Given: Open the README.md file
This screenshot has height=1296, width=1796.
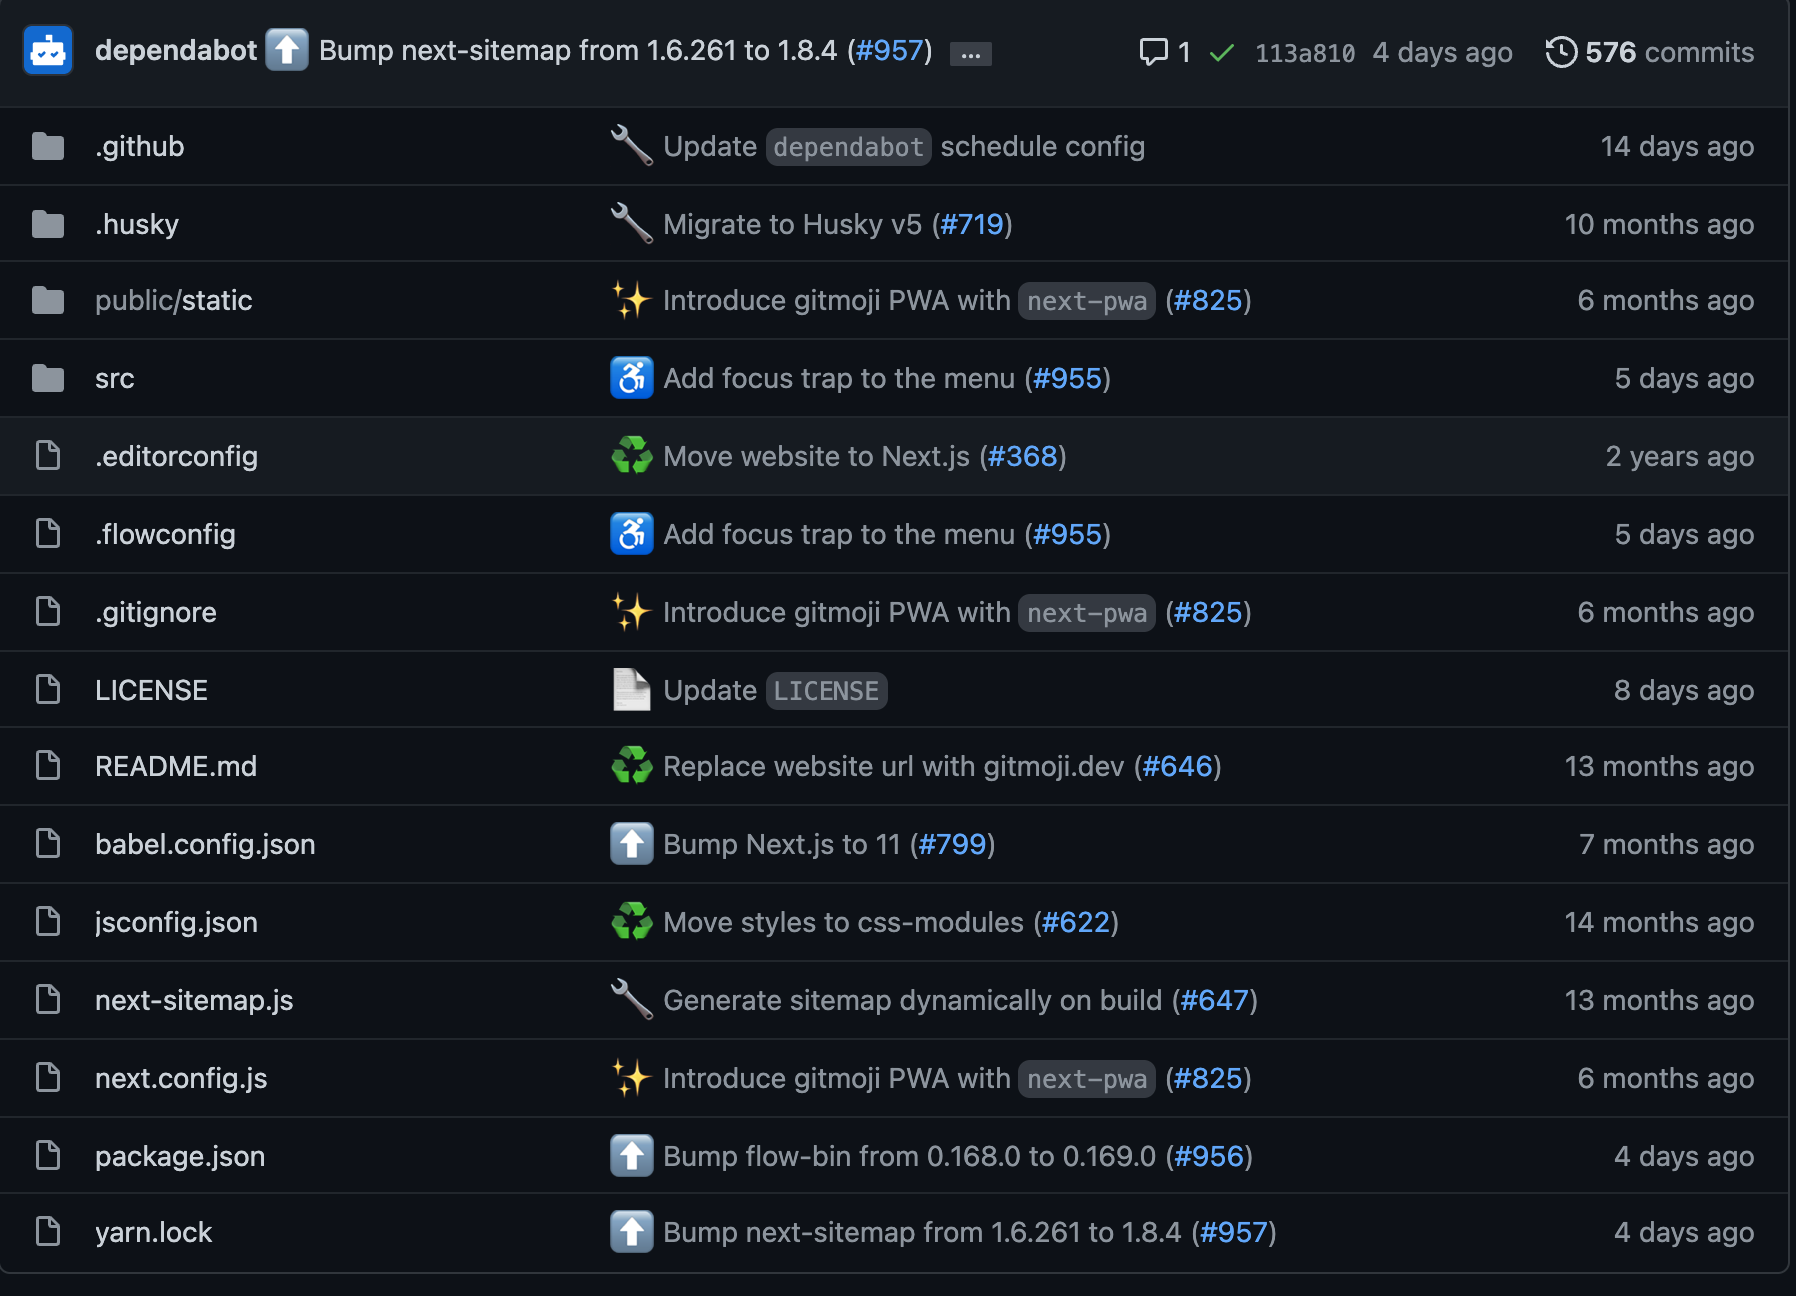Looking at the screenshot, I should coord(176,766).
